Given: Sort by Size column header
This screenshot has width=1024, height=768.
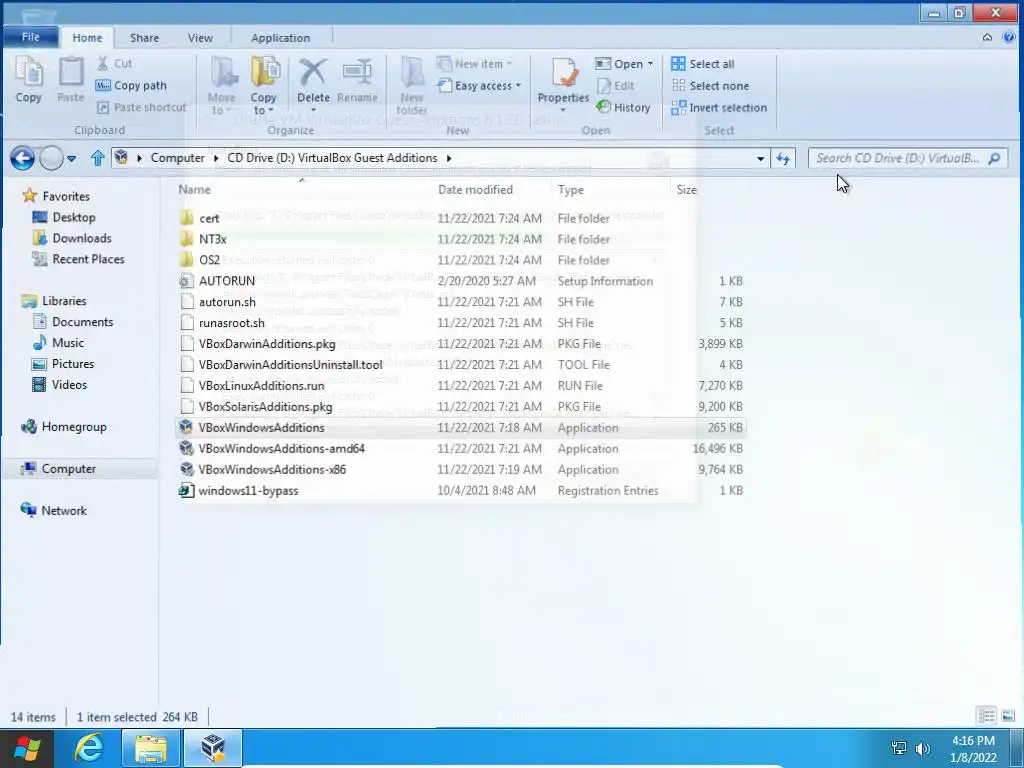Looking at the screenshot, I should 686,189.
